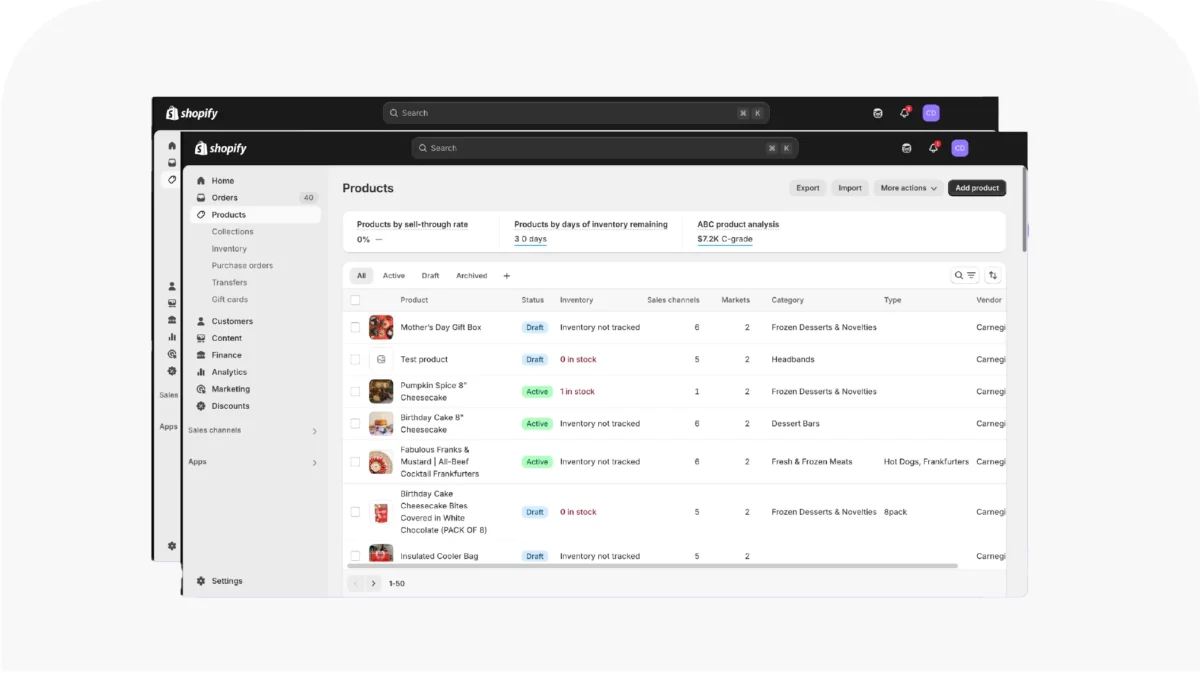
Task: Open Home icon in front sidebar
Action: [x=201, y=181]
